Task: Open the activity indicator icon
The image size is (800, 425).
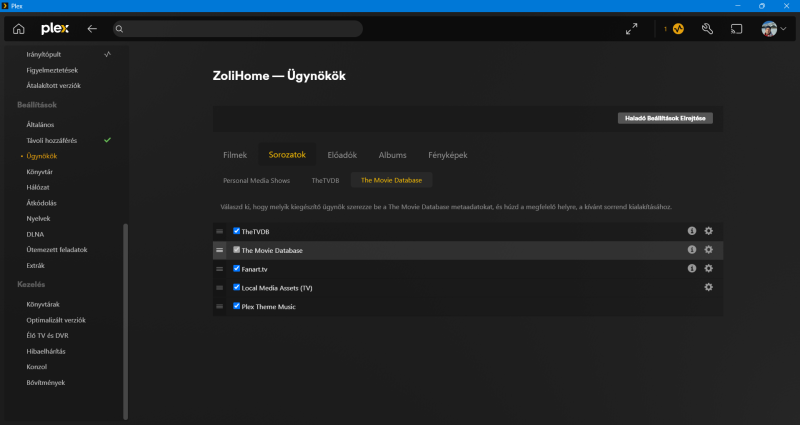Action: [x=678, y=29]
